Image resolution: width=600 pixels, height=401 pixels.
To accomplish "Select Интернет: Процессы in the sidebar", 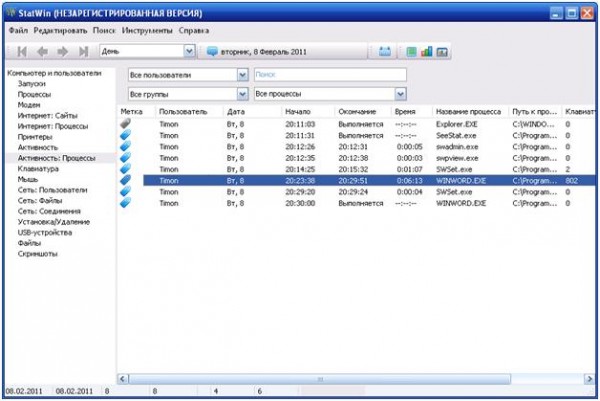I will [53, 126].
